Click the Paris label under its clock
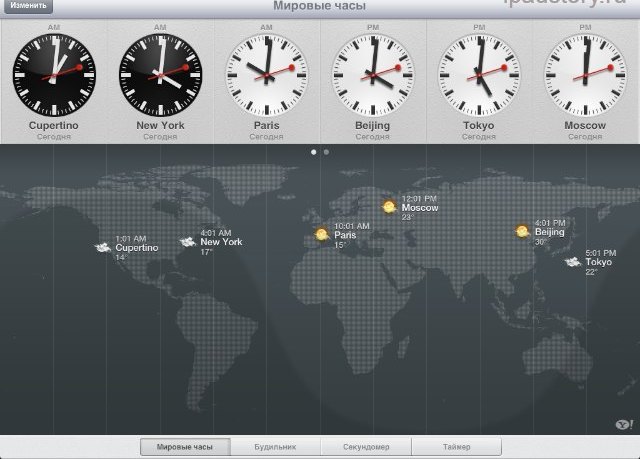 coord(267,126)
